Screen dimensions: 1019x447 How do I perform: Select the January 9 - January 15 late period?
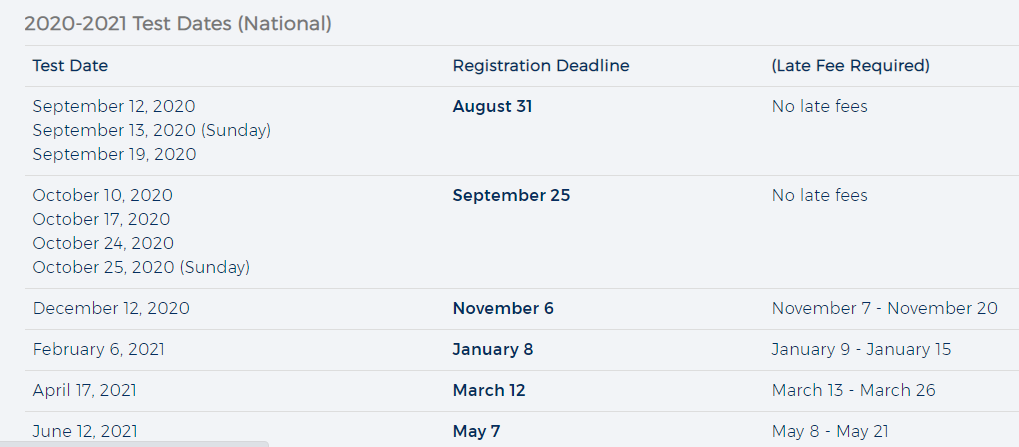[x=862, y=349]
